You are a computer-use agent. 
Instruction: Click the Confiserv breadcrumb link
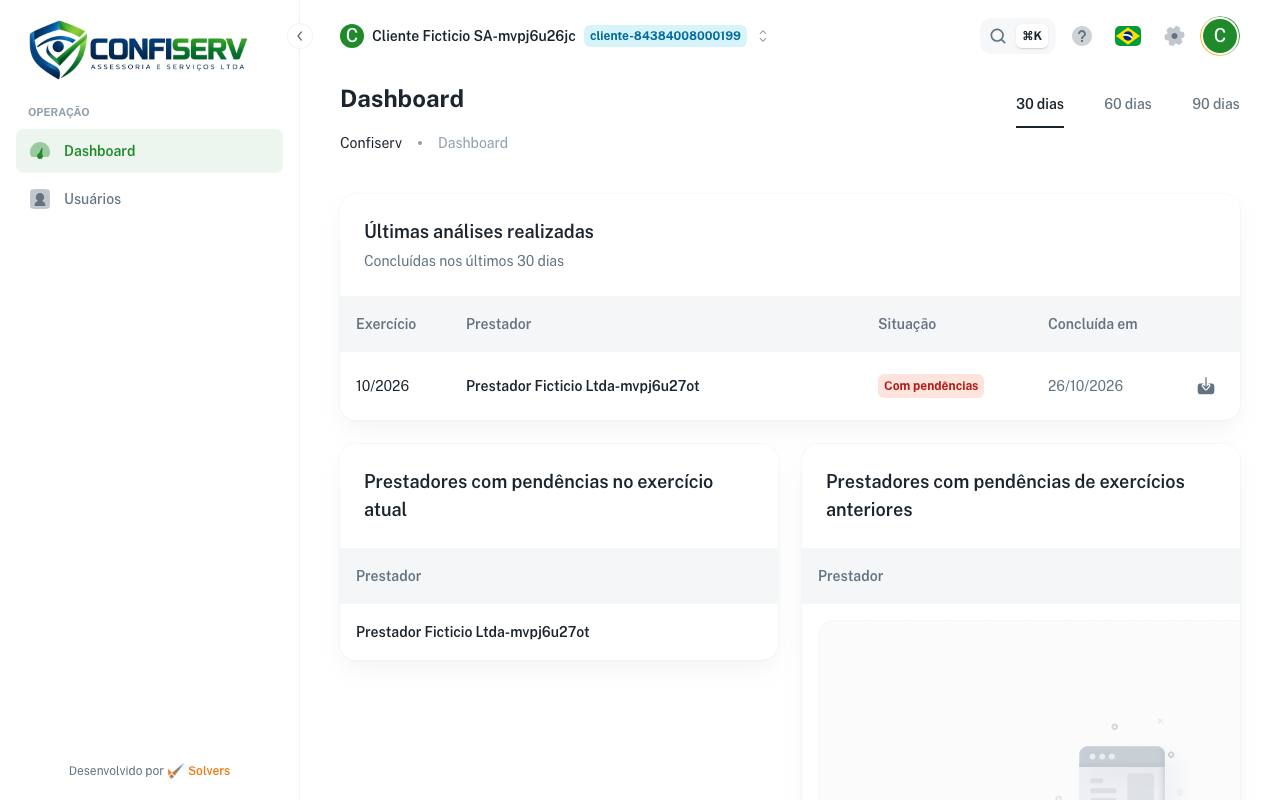click(371, 143)
